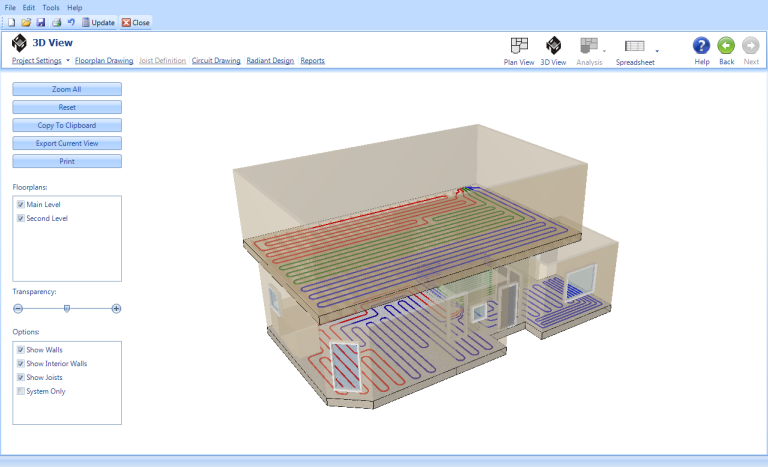Click the Copy To Clipboard button
The image size is (768, 467).
(x=67, y=125)
